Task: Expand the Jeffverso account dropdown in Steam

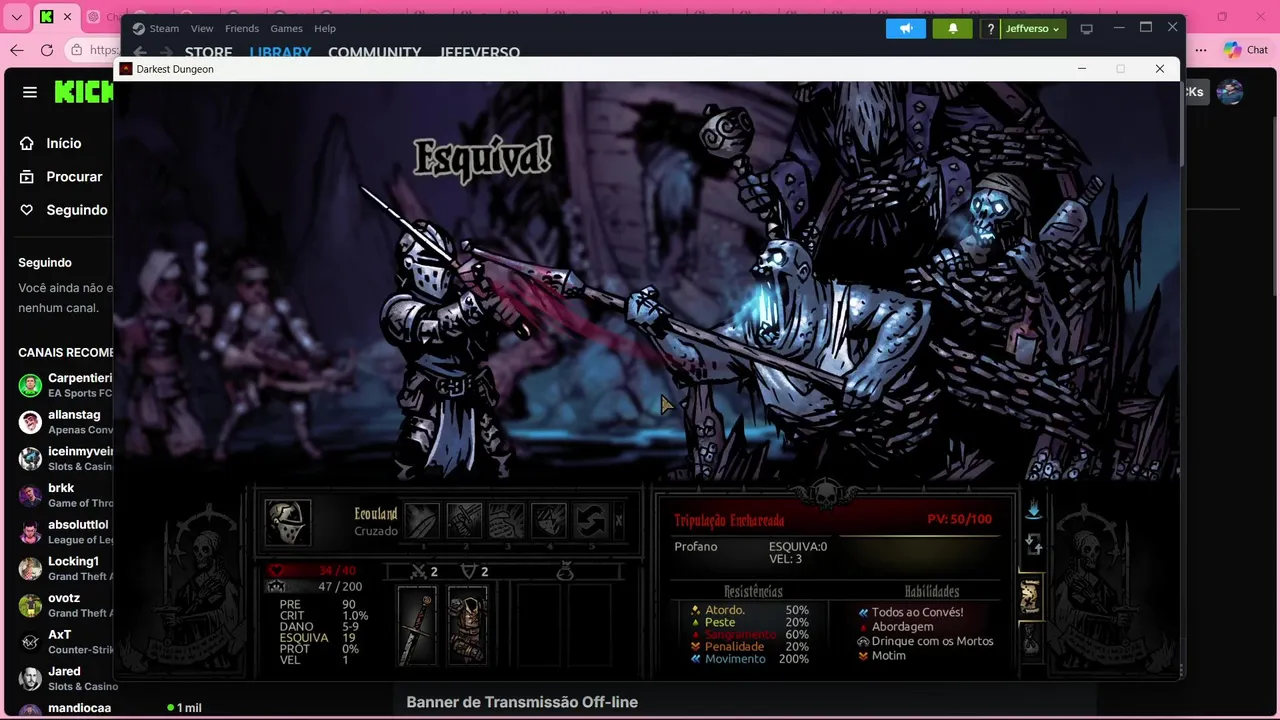Action: point(1033,29)
